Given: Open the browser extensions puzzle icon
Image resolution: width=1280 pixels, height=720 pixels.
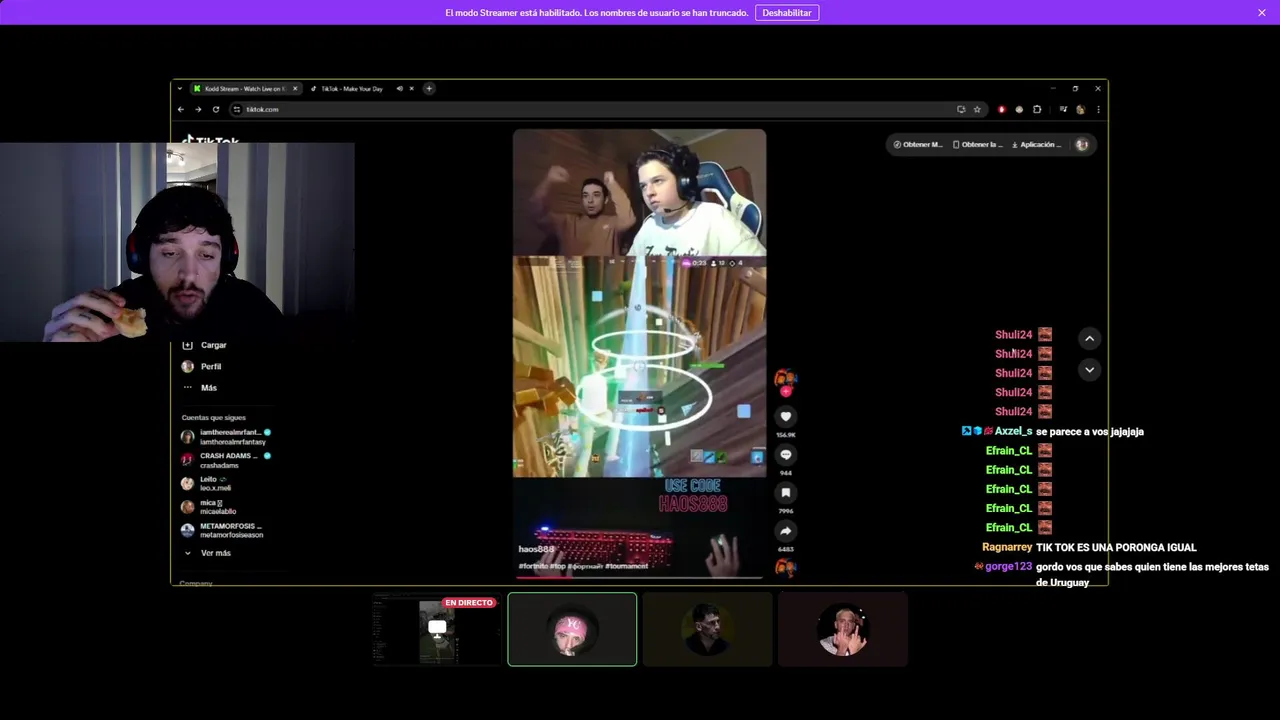Looking at the screenshot, I should [1037, 109].
